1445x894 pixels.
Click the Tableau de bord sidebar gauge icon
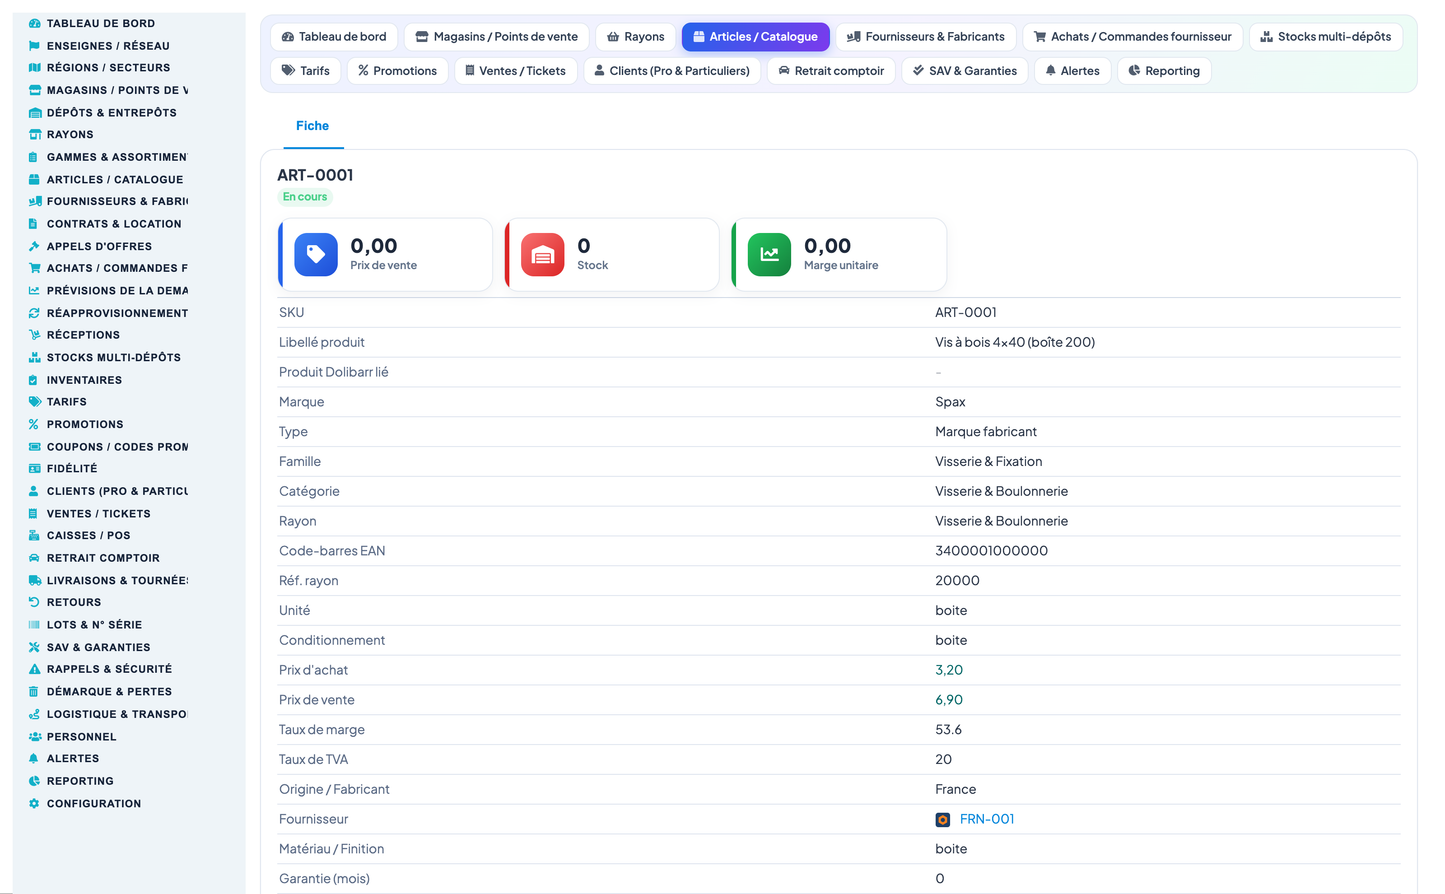pyautogui.click(x=35, y=23)
